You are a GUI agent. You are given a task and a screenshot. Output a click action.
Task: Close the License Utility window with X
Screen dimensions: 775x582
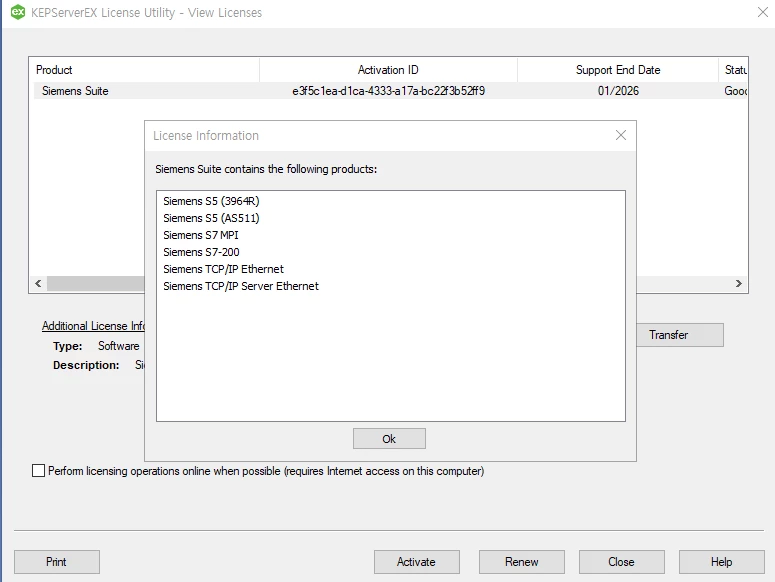point(763,12)
